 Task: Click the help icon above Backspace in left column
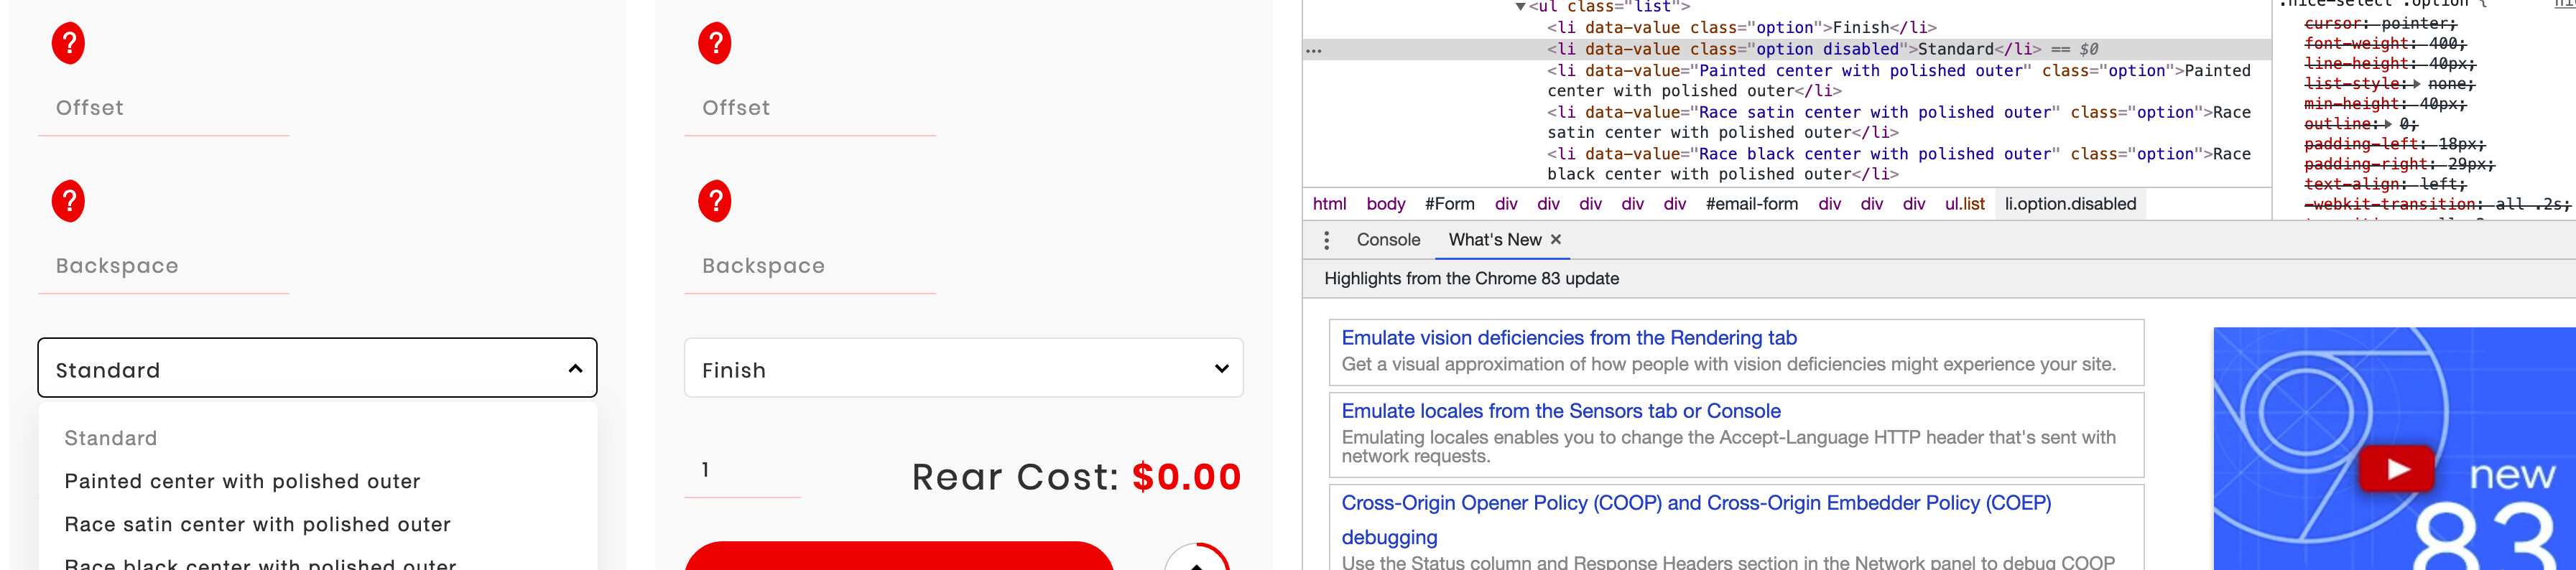(68, 201)
